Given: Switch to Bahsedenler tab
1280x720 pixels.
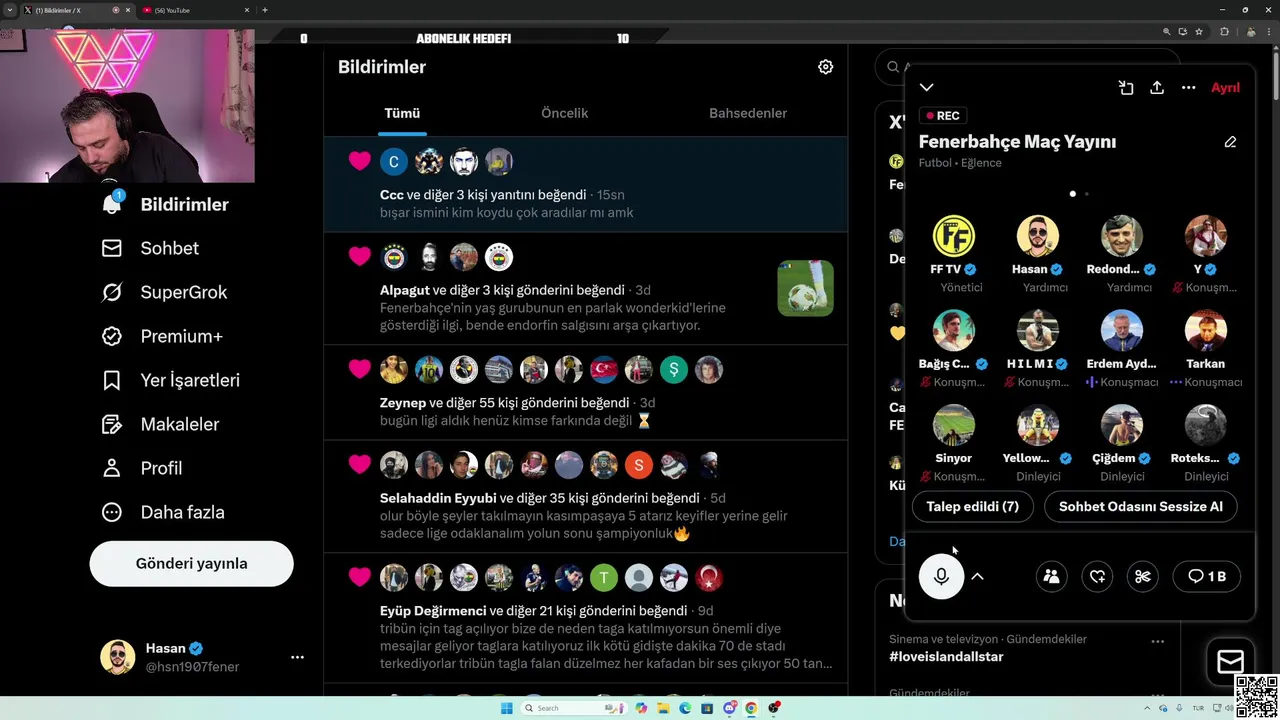Looking at the screenshot, I should click(x=748, y=113).
